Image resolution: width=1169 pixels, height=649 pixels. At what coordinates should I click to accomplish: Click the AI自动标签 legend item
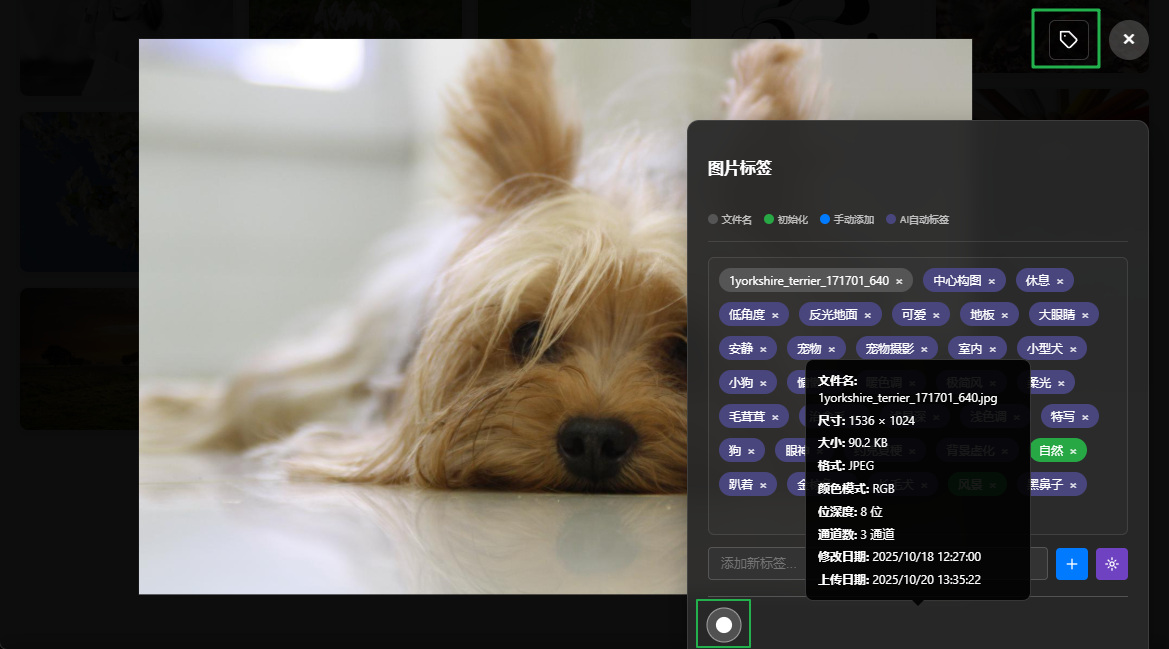pos(923,219)
